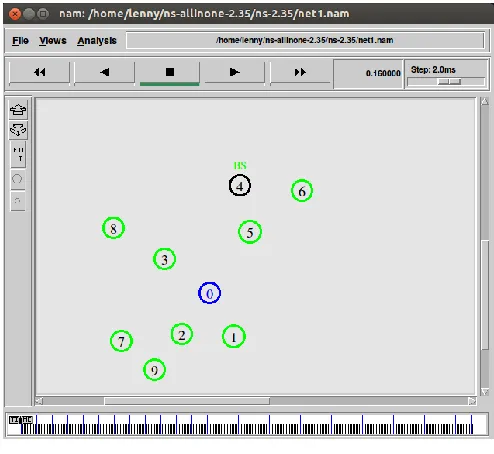Open the File menu

point(20,41)
